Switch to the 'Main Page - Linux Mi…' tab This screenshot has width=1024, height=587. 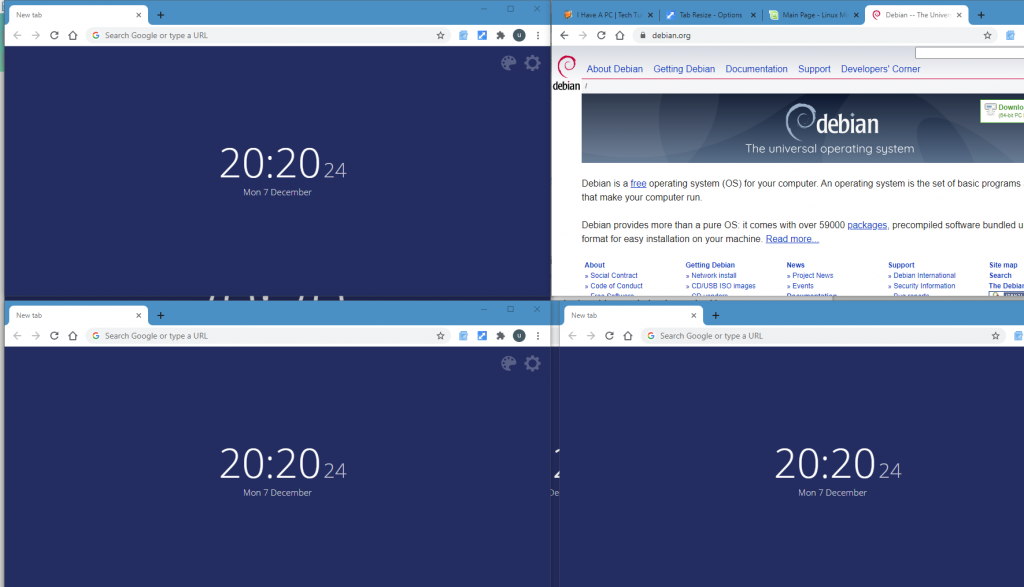pos(814,15)
